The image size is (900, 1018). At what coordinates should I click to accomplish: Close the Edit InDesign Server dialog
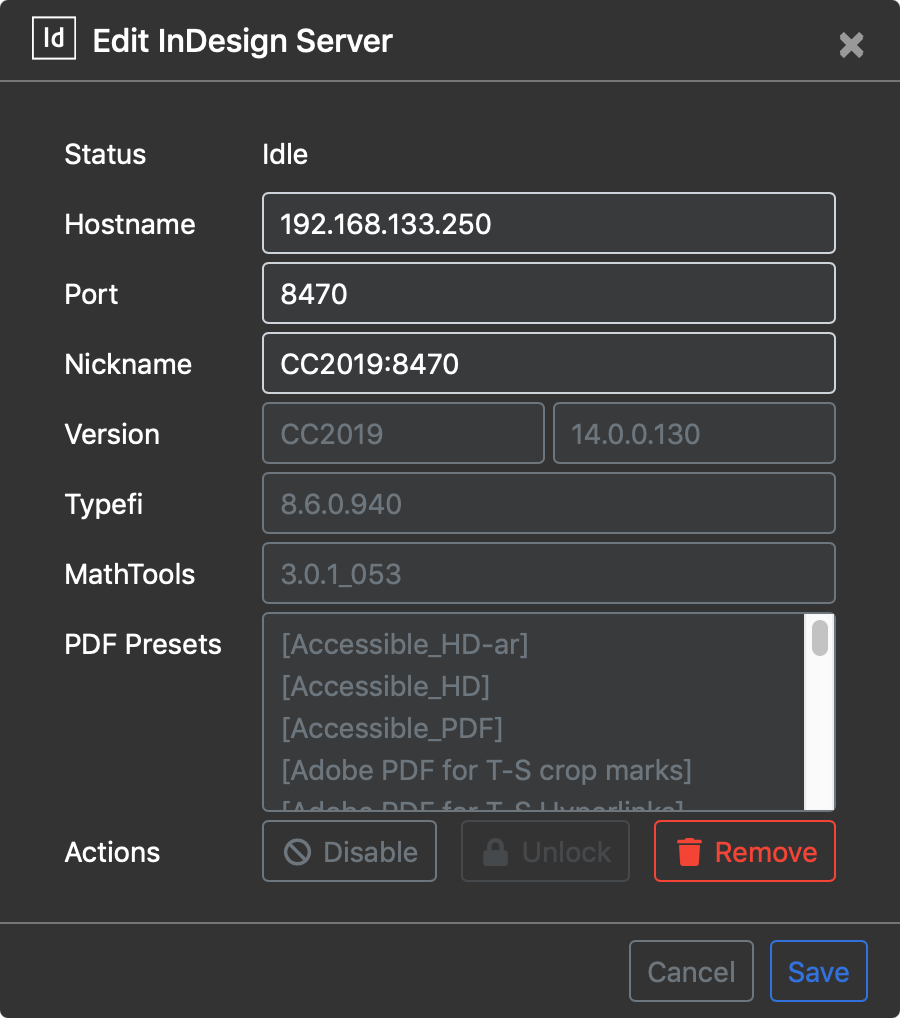tap(851, 45)
